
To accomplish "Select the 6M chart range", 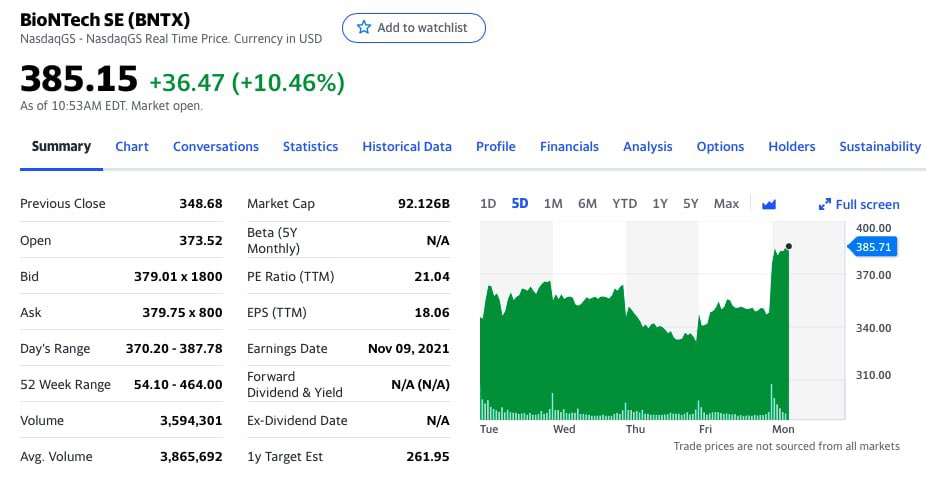I will pyautogui.click(x=587, y=204).
